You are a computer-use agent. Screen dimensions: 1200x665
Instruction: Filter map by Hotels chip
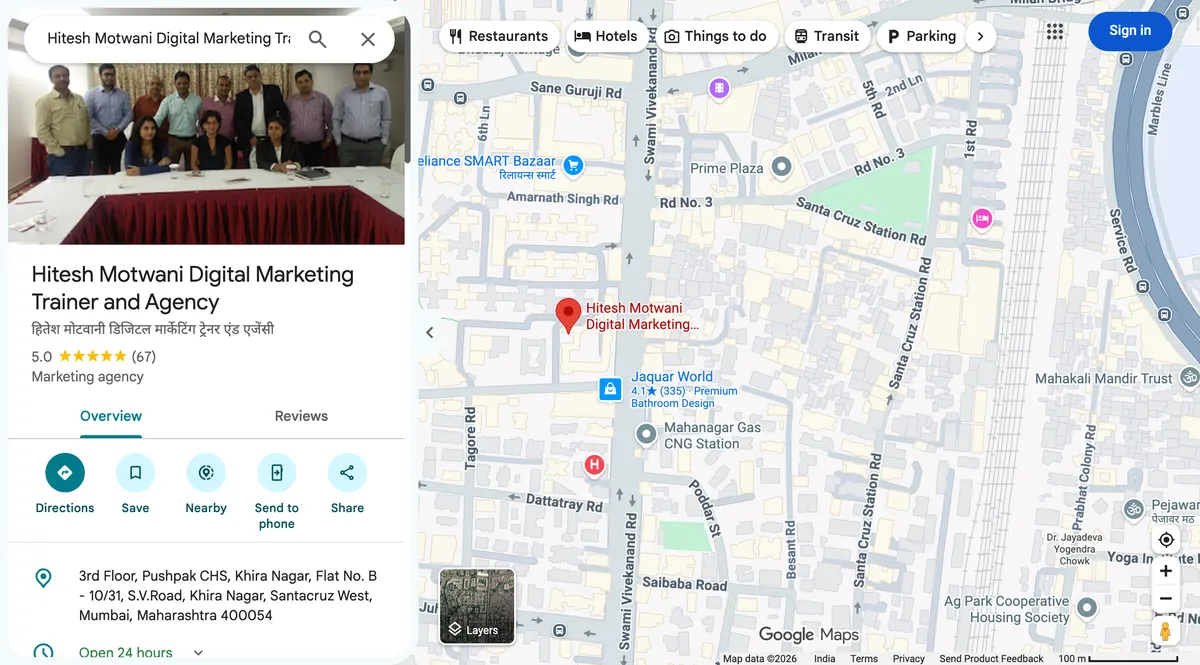tap(606, 36)
